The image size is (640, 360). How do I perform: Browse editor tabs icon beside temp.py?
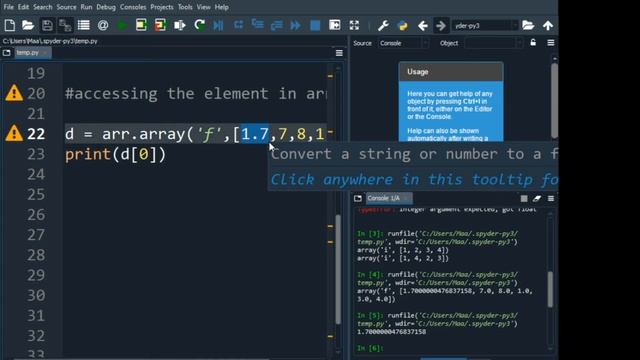pos(7,53)
